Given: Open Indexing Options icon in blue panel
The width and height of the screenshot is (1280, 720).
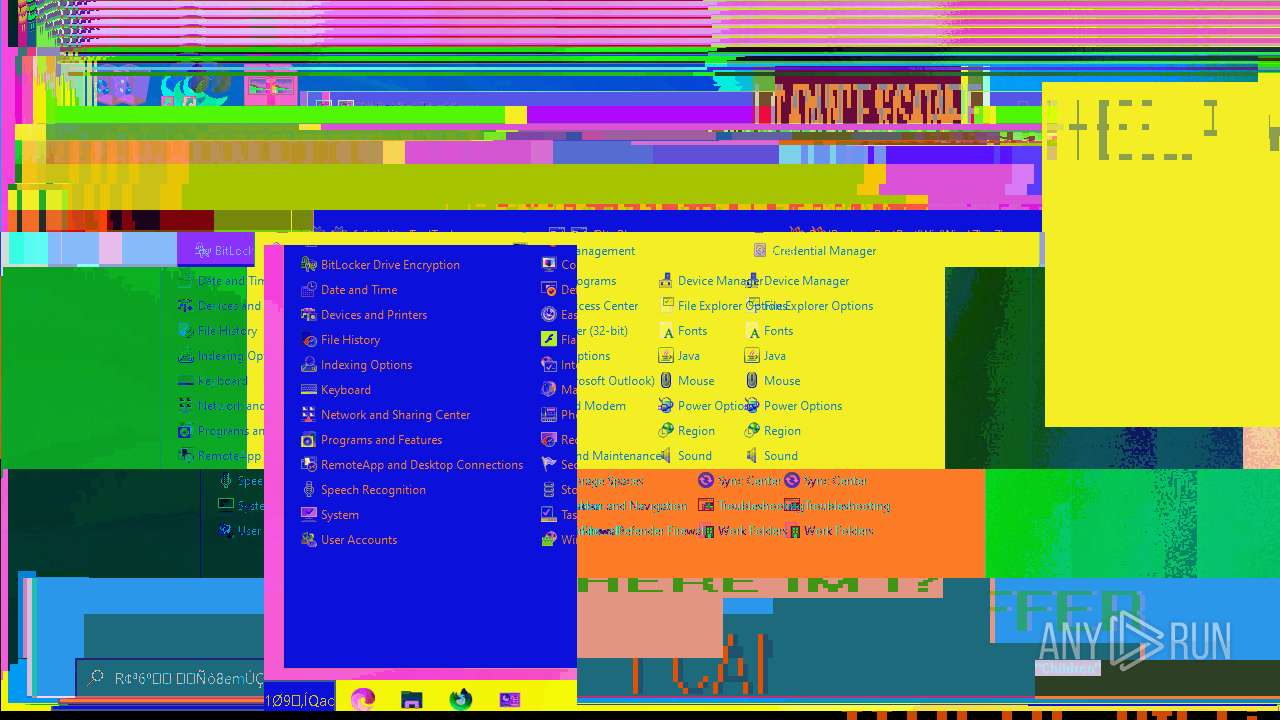Looking at the screenshot, I should pyautogui.click(x=309, y=365).
